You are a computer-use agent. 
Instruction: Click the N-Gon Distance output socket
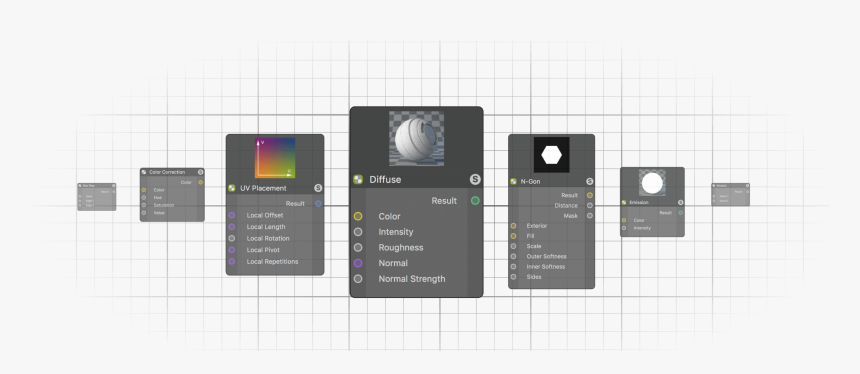(x=590, y=206)
